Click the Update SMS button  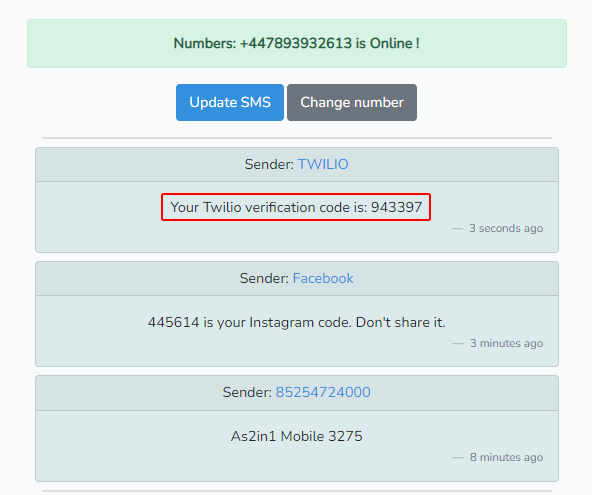pyautogui.click(x=230, y=102)
